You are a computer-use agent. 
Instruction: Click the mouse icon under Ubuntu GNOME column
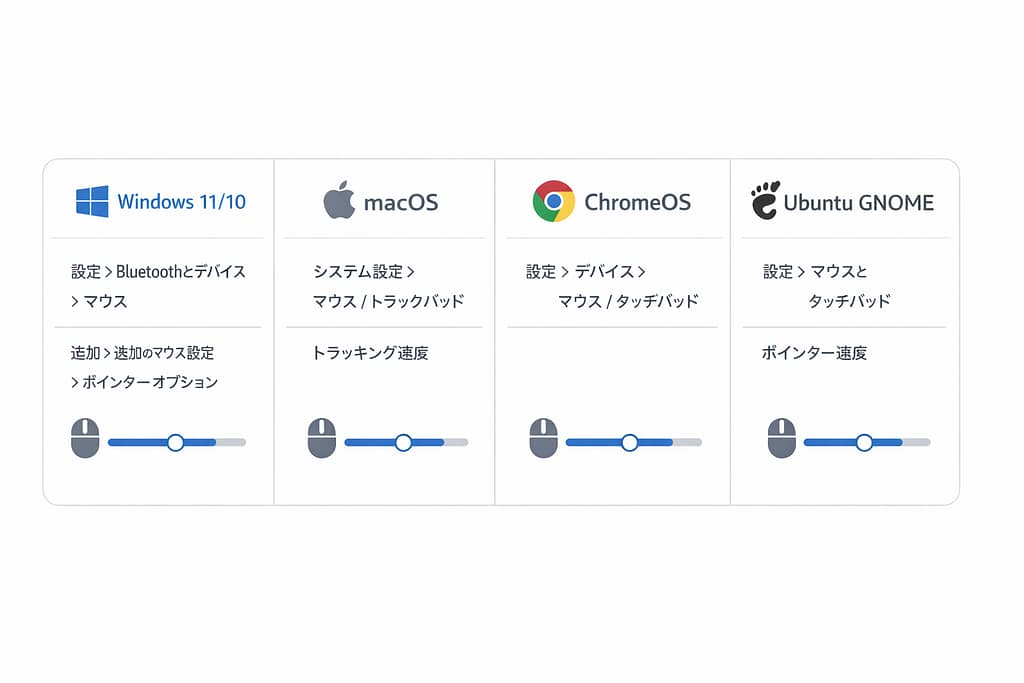pos(781,439)
